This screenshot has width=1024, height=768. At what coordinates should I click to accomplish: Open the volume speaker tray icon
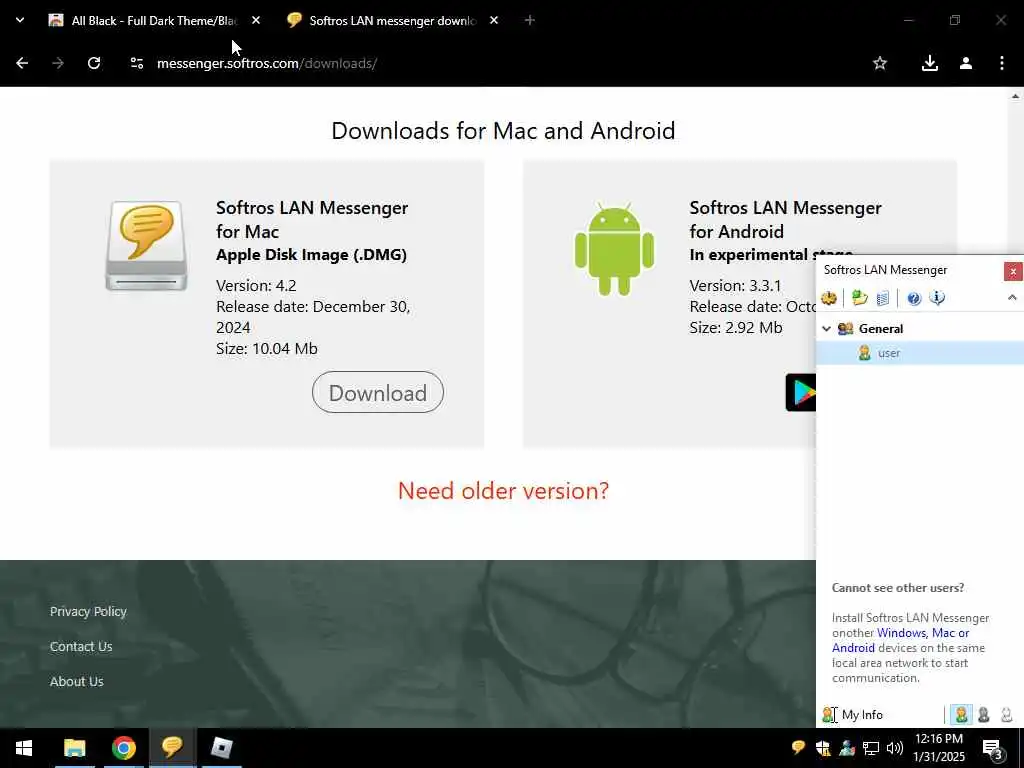(895, 748)
